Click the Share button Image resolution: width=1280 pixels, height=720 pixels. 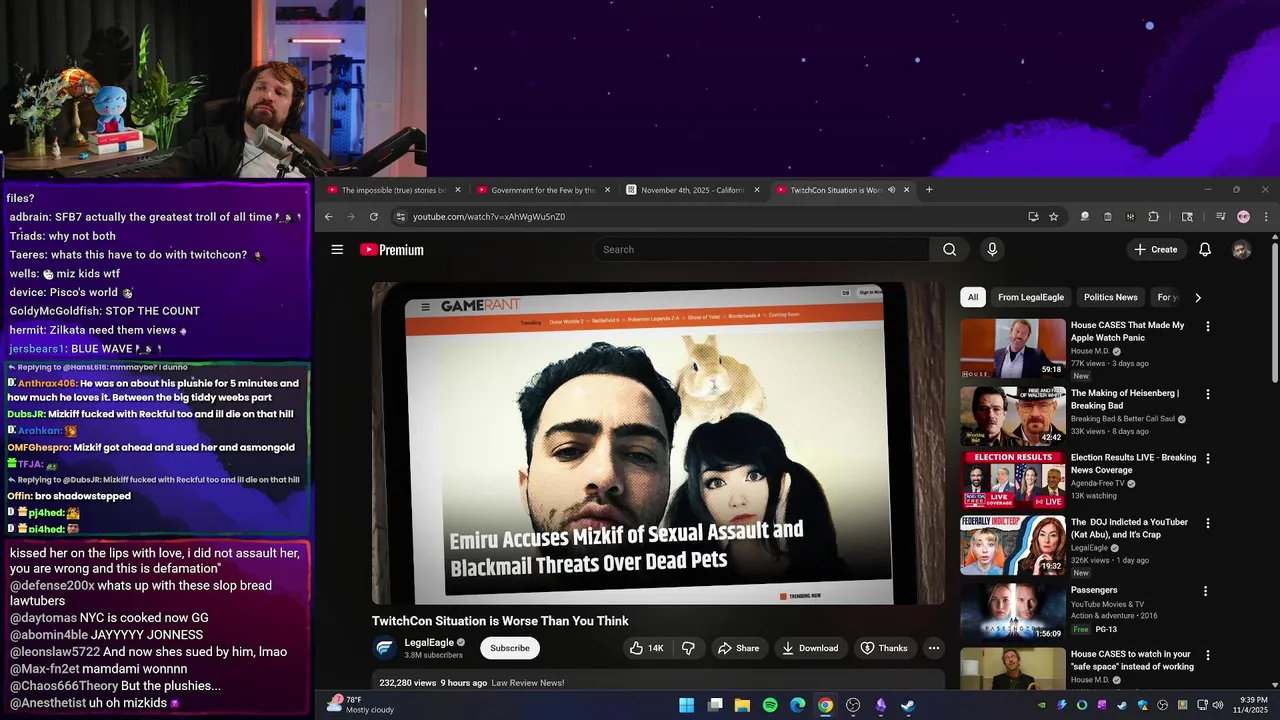coord(738,648)
